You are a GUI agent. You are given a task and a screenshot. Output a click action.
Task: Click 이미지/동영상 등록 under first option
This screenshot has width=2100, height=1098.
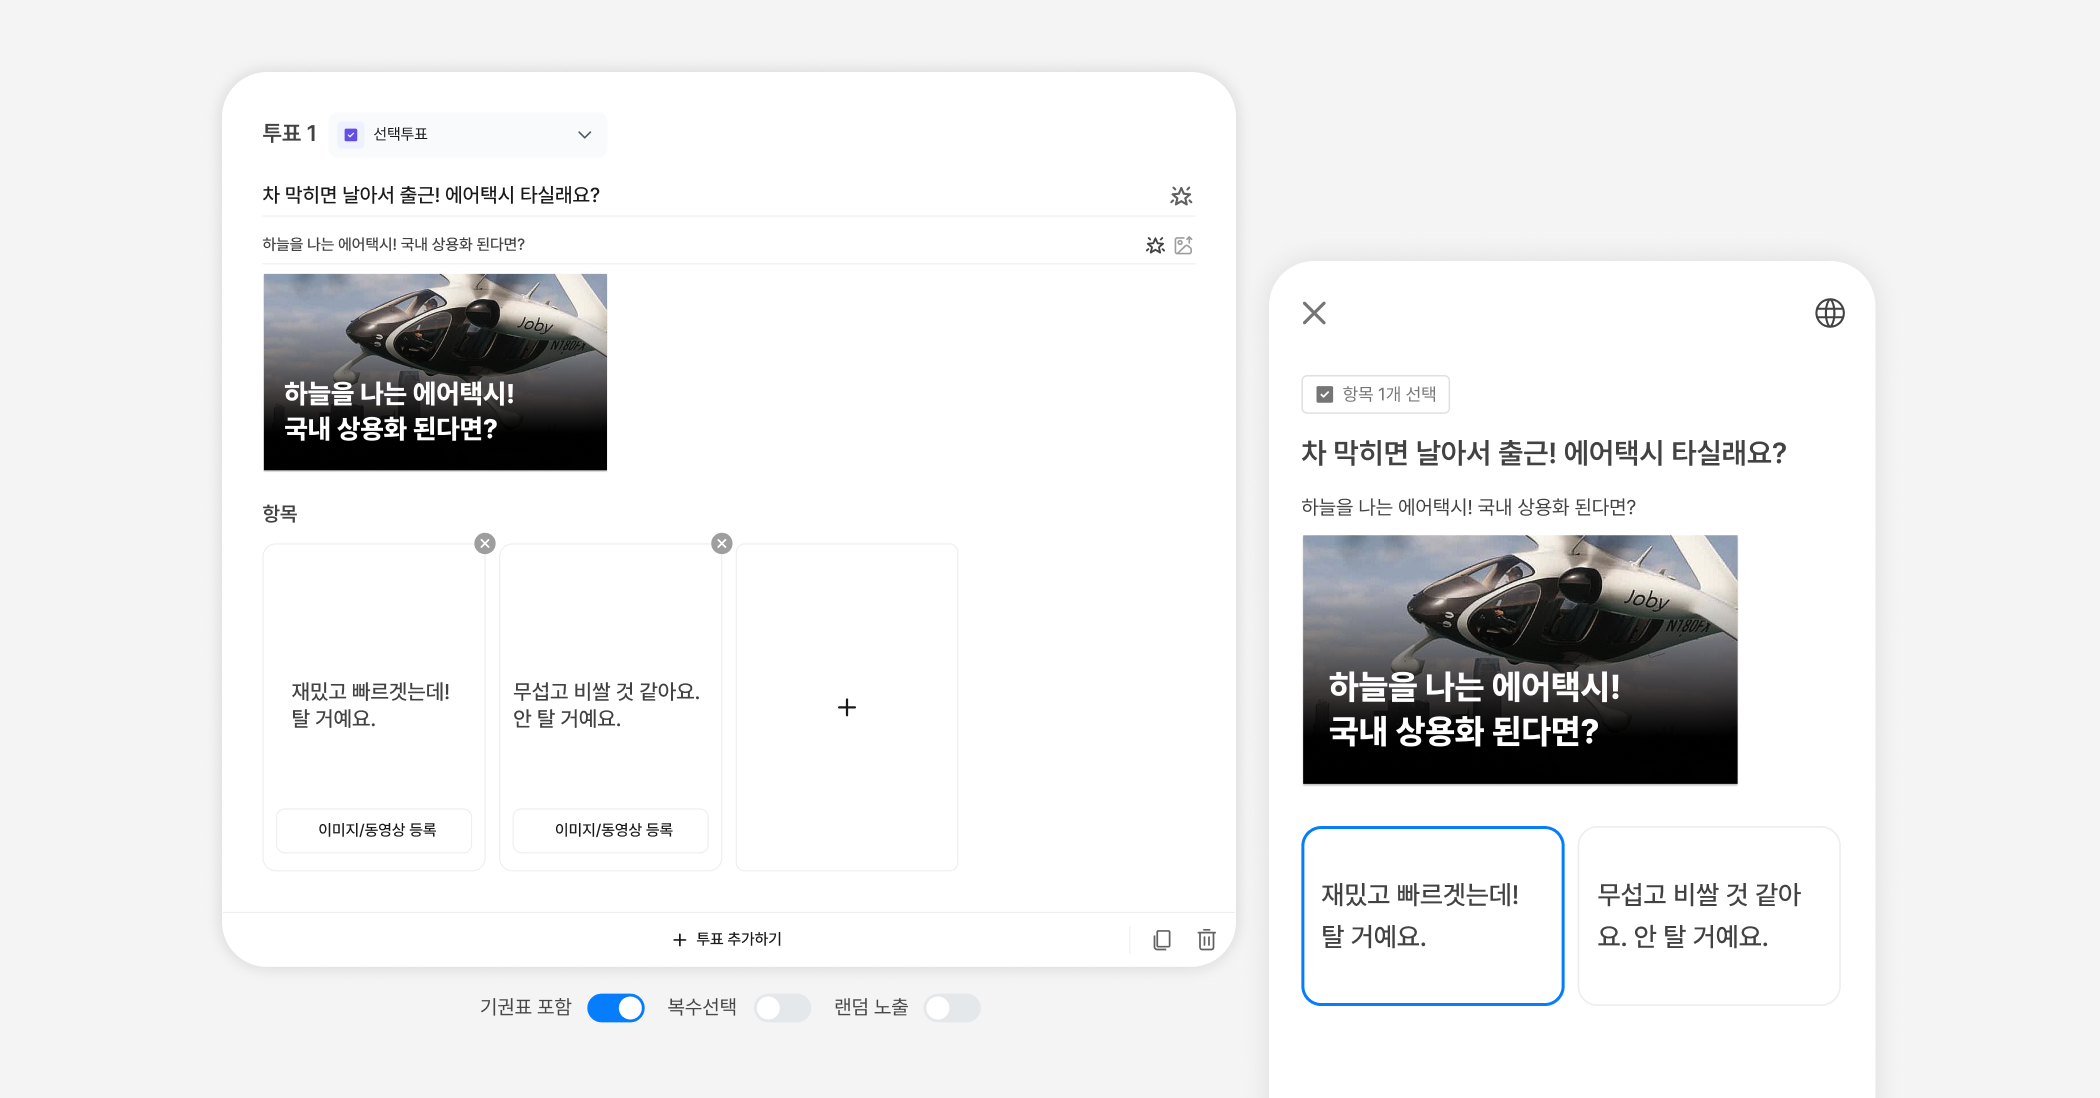[x=374, y=830]
